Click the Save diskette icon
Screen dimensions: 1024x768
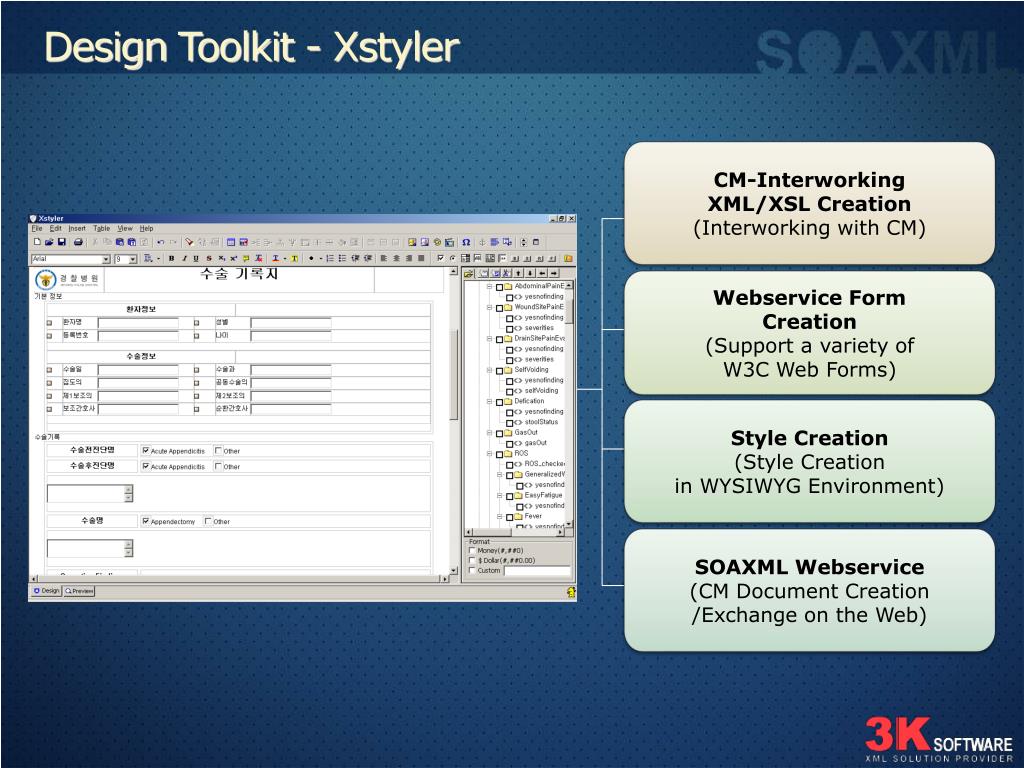pos(61,242)
